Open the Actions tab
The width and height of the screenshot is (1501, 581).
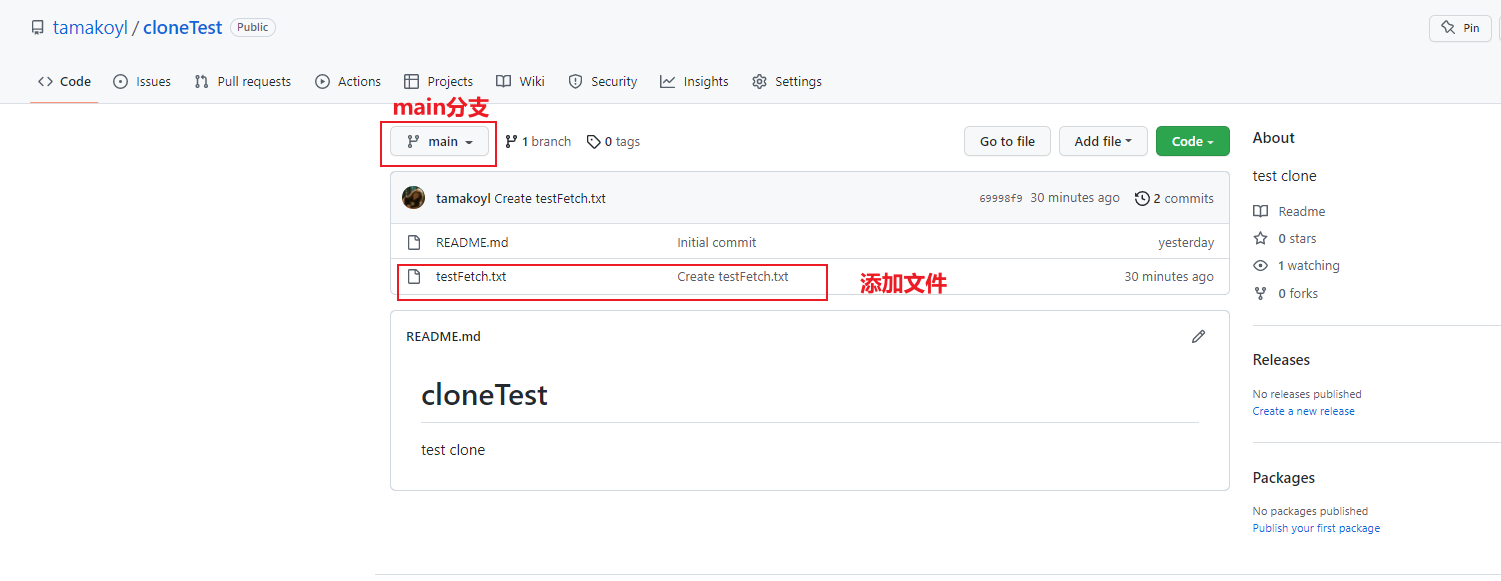[348, 82]
